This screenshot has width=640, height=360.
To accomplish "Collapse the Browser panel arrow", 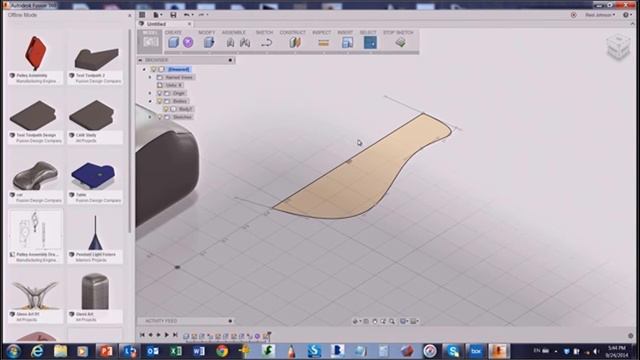I will (140, 60).
